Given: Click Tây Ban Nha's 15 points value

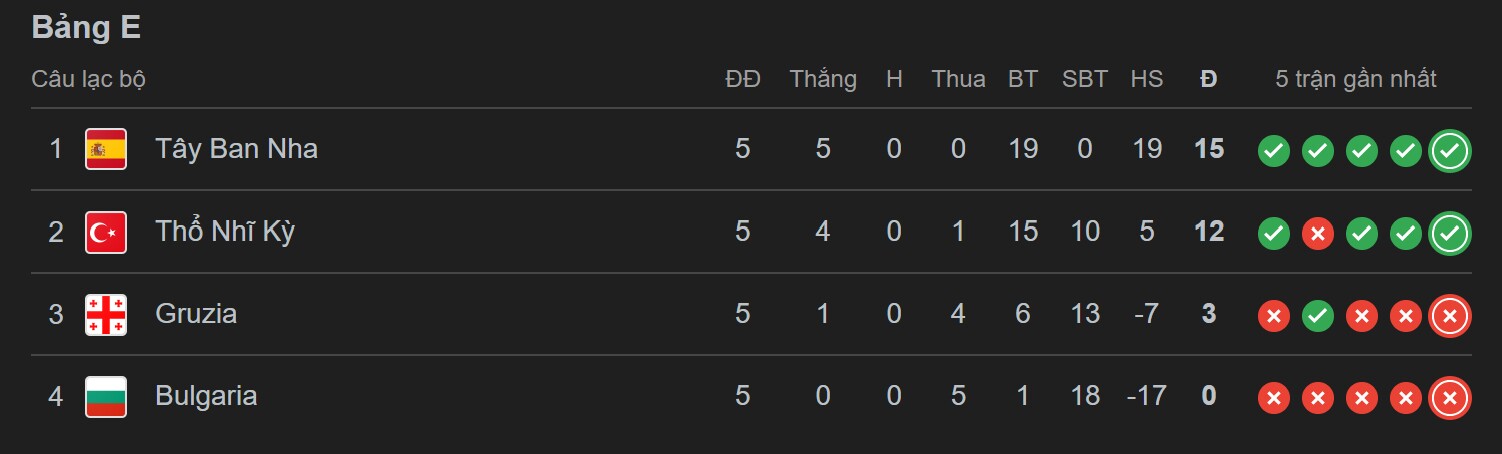Looking at the screenshot, I should point(1208,149).
